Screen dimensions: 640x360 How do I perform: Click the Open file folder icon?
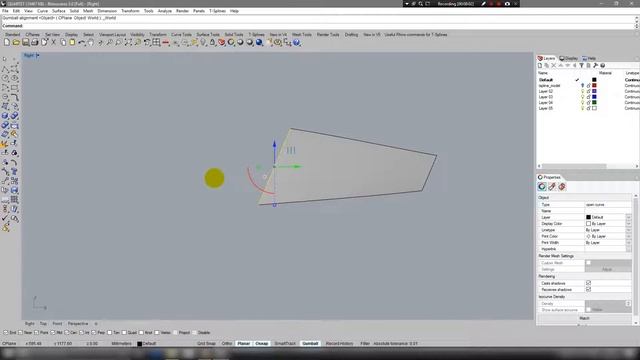16,42
